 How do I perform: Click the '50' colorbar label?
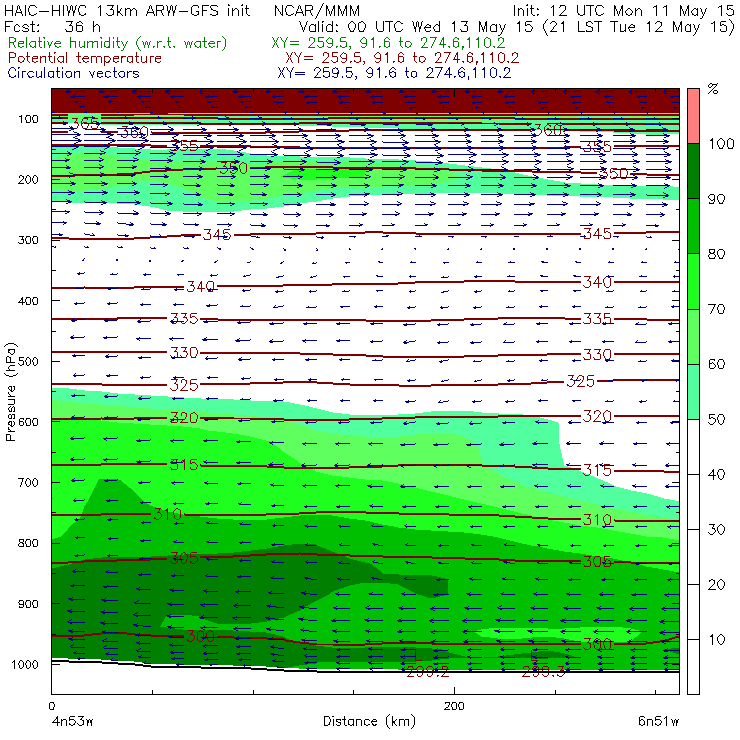[x=716, y=420]
